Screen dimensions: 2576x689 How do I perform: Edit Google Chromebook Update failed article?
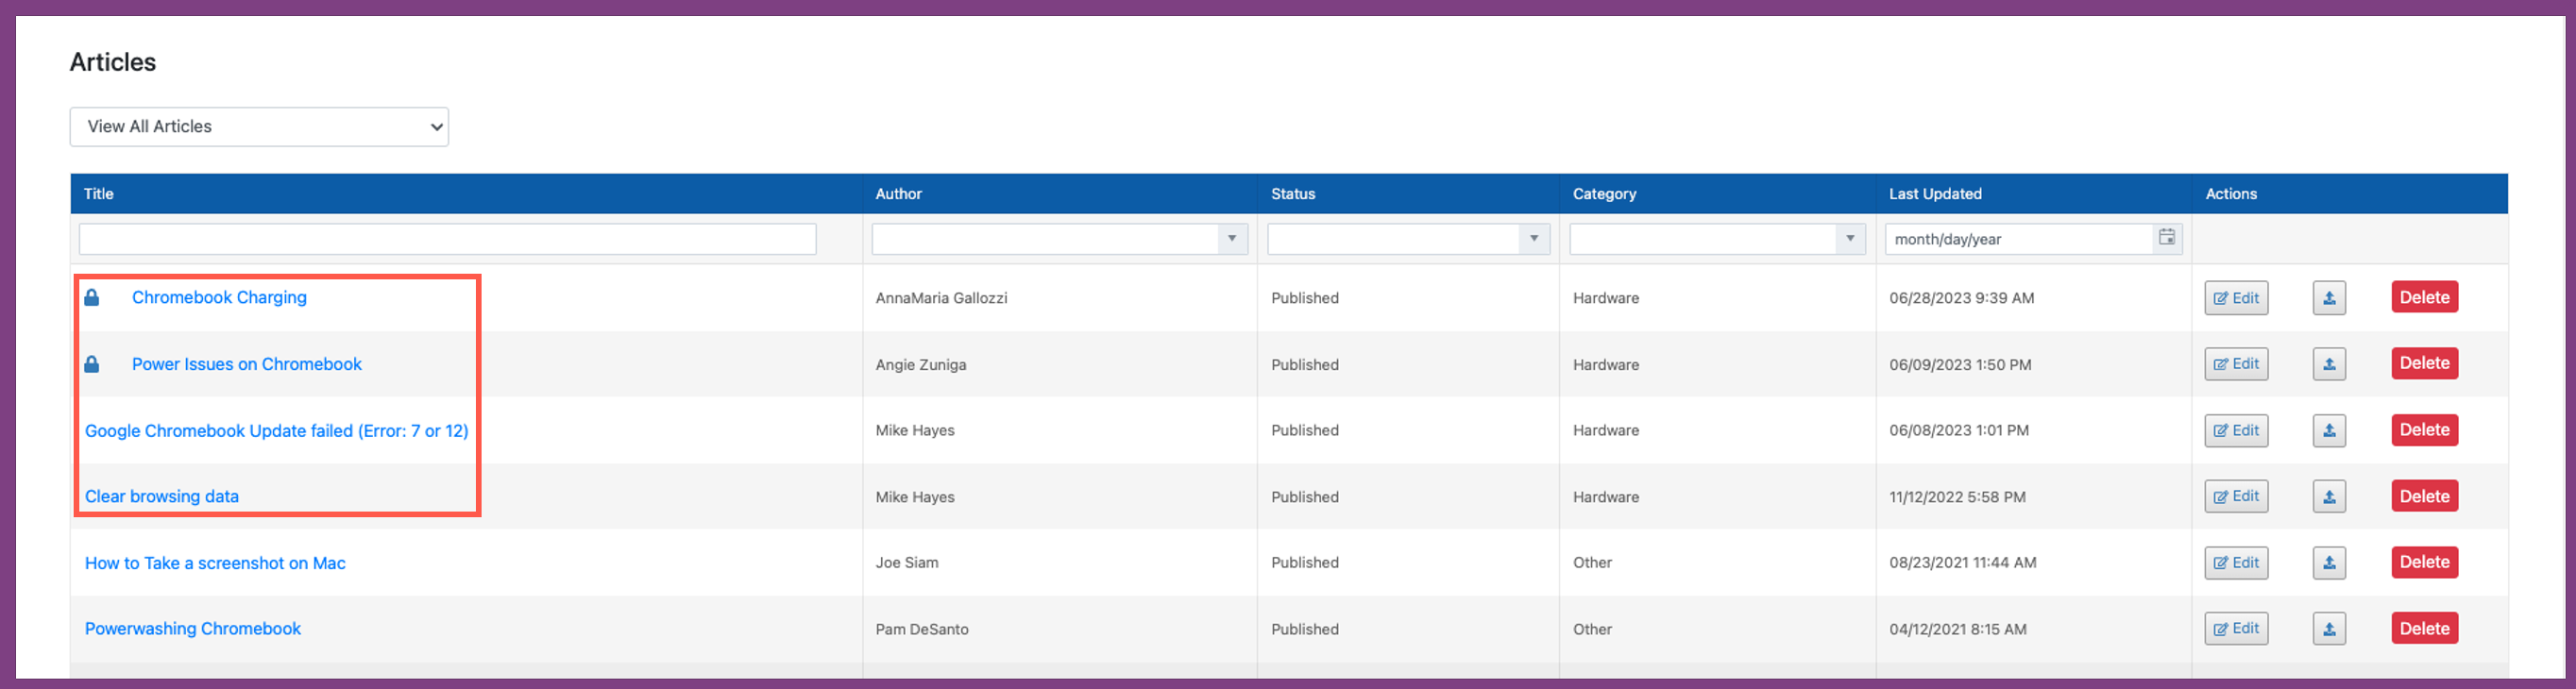[x=2236, y=431]
